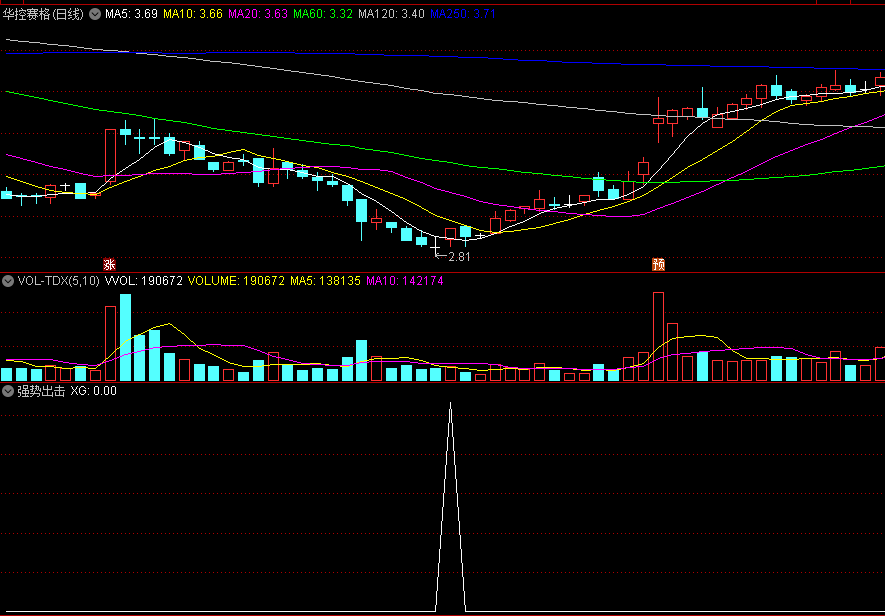Click the 2.81 low price label
885x616 pixels.
point(459,257)
